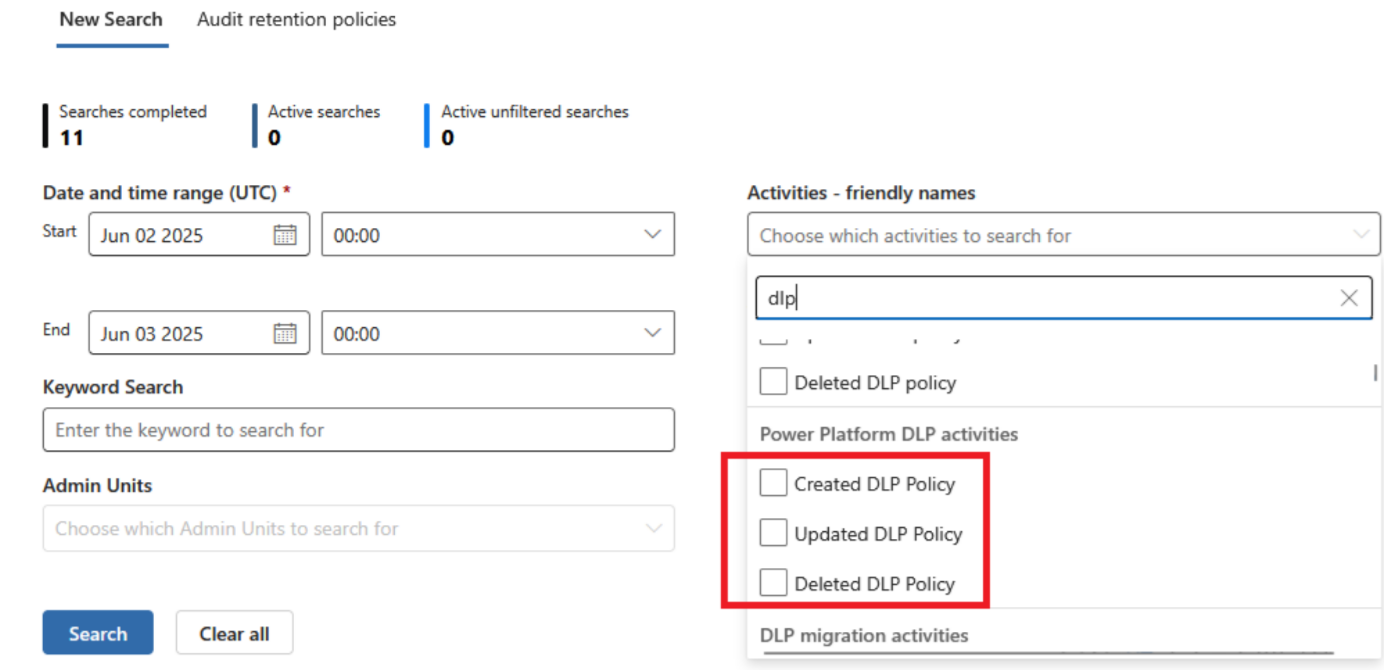Switch to the Audit retention policies tab
The image size is (1384, 670).
(296, 19)
